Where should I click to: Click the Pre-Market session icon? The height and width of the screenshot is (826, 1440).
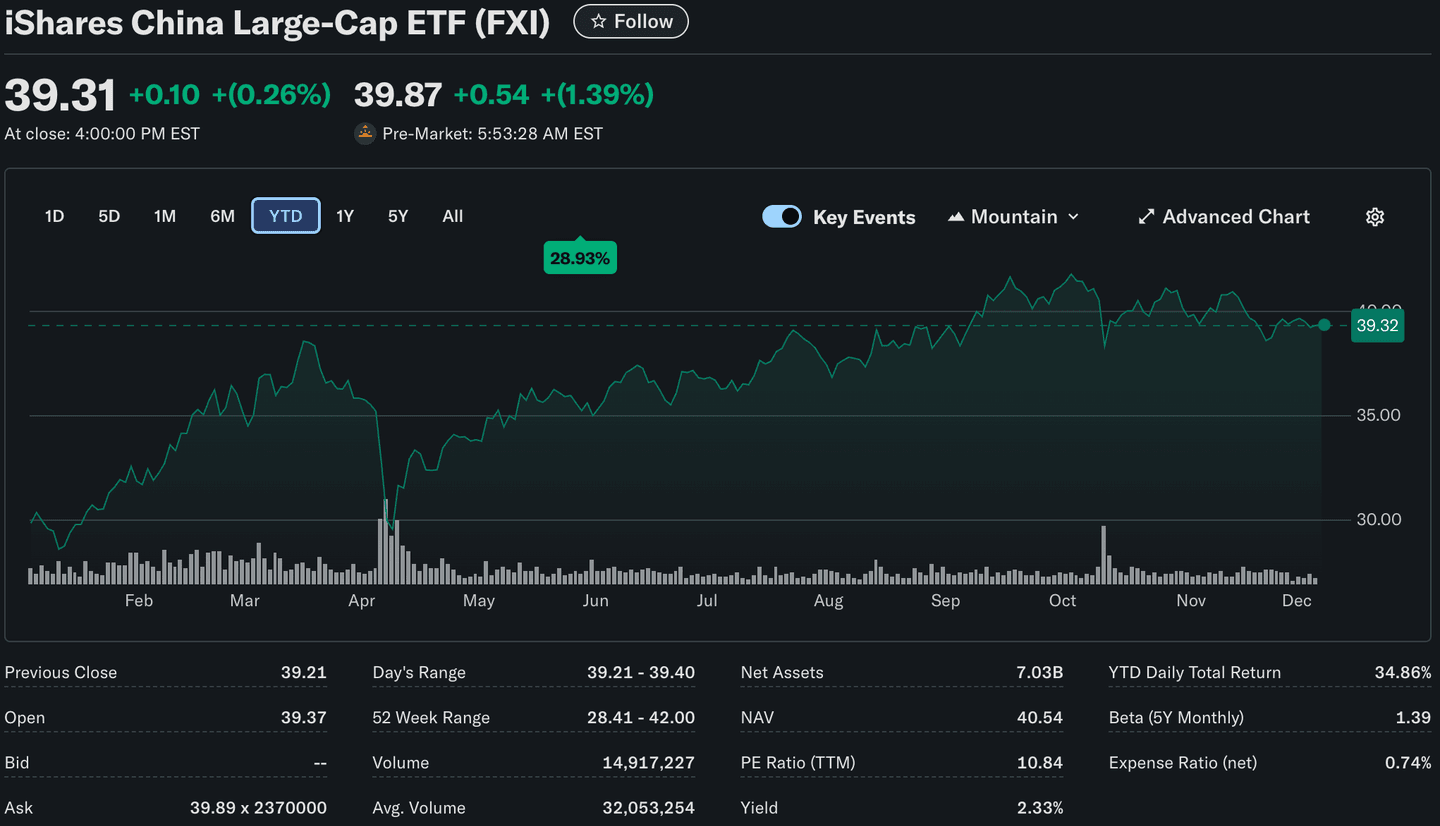(366, 132)
